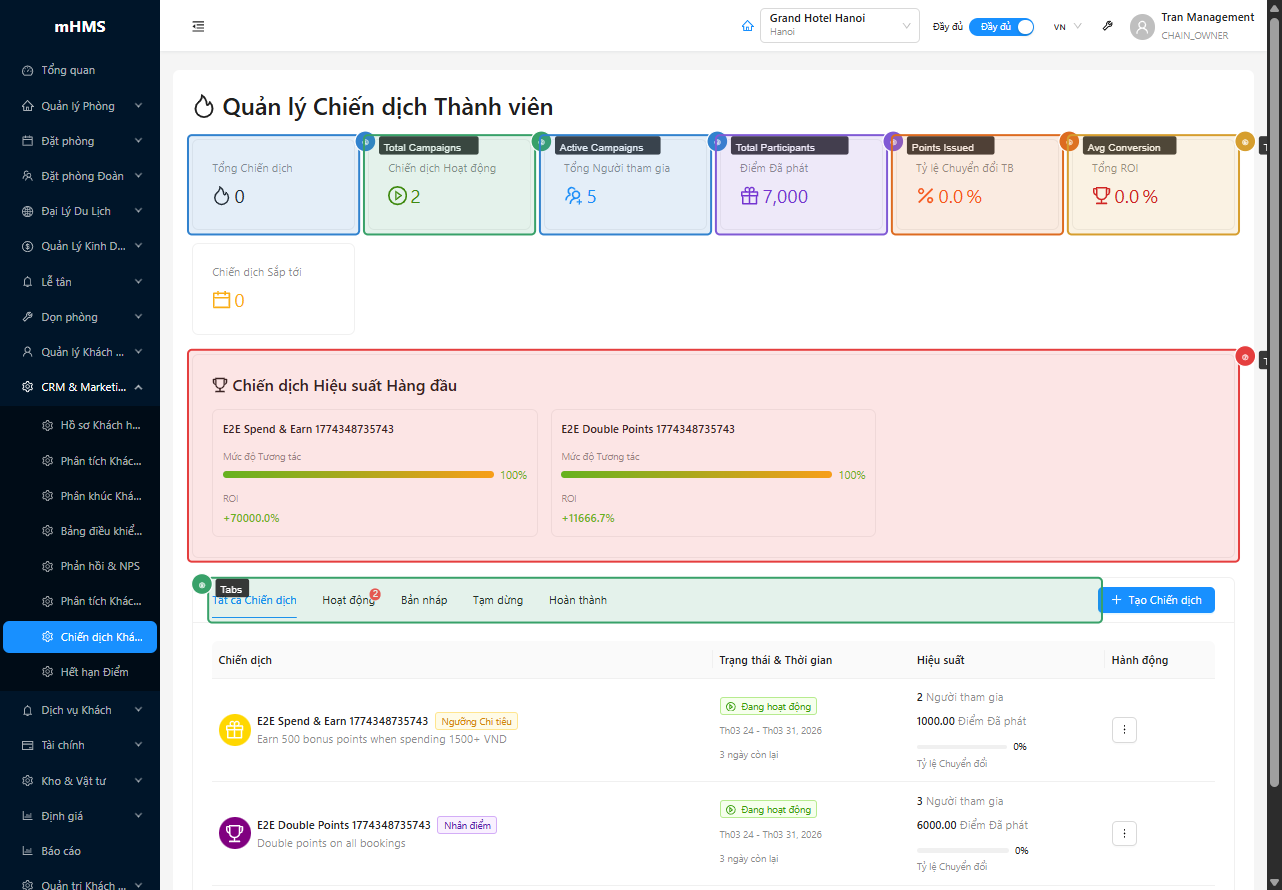Open the Grand Hotel Hanoi selector dropdown
1282x890 pixels.
[839, 26]
